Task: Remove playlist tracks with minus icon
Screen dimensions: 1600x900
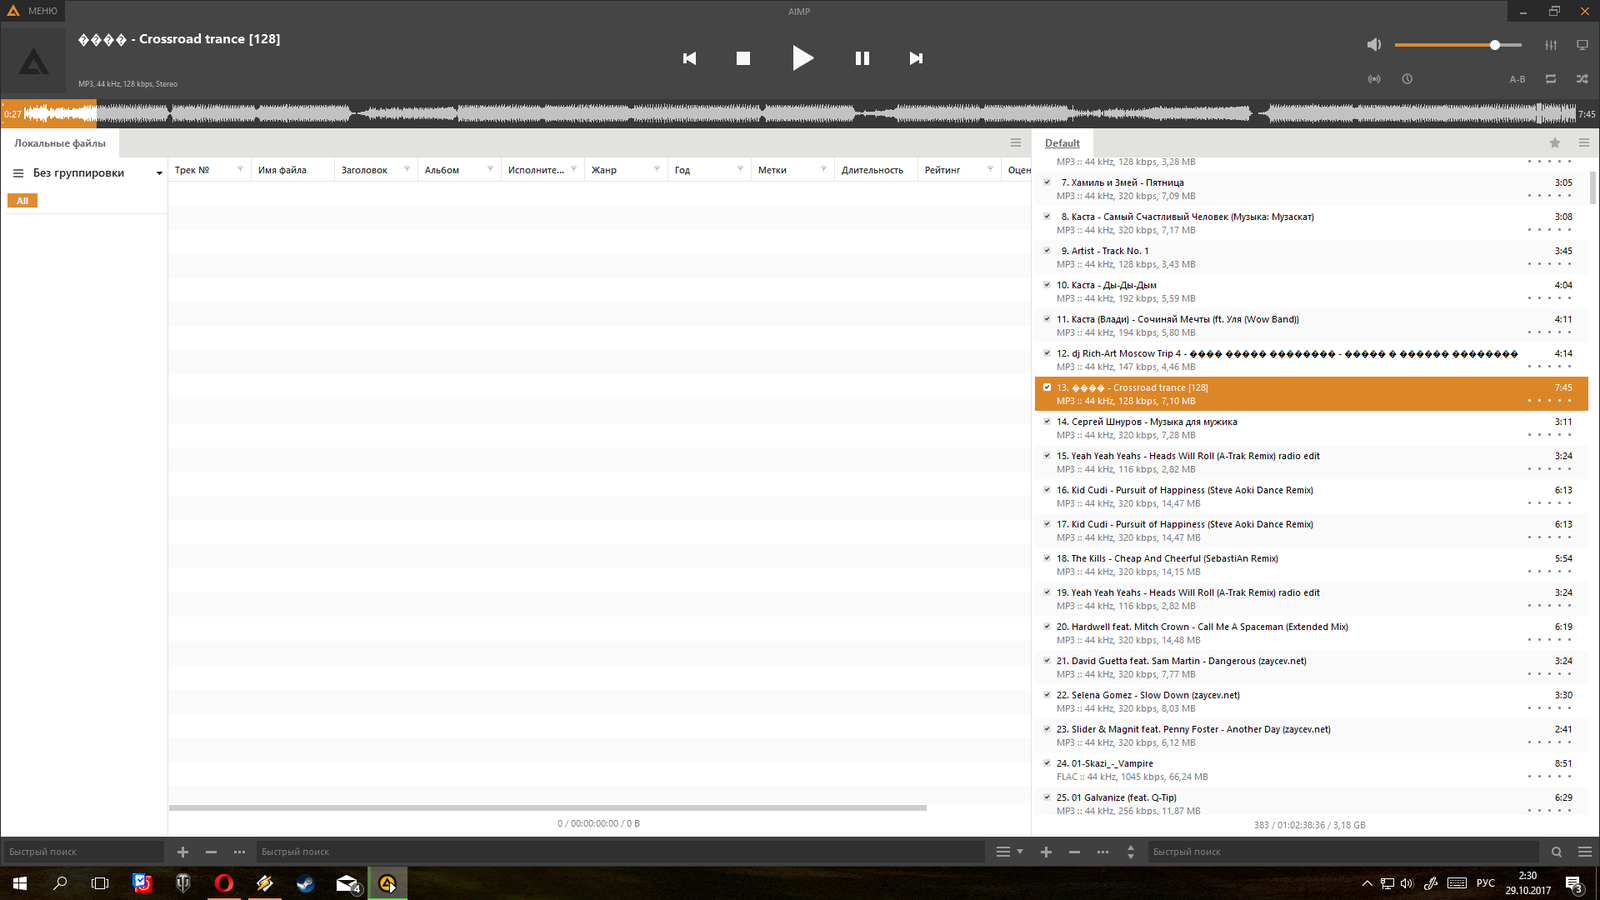Action: pos(1074,852)
